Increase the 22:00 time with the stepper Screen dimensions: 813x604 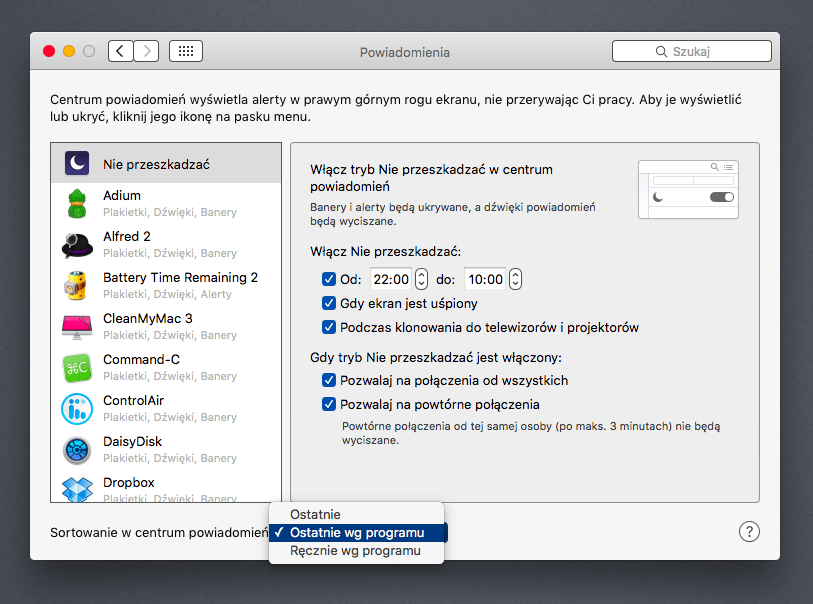(x=421, y=274)
